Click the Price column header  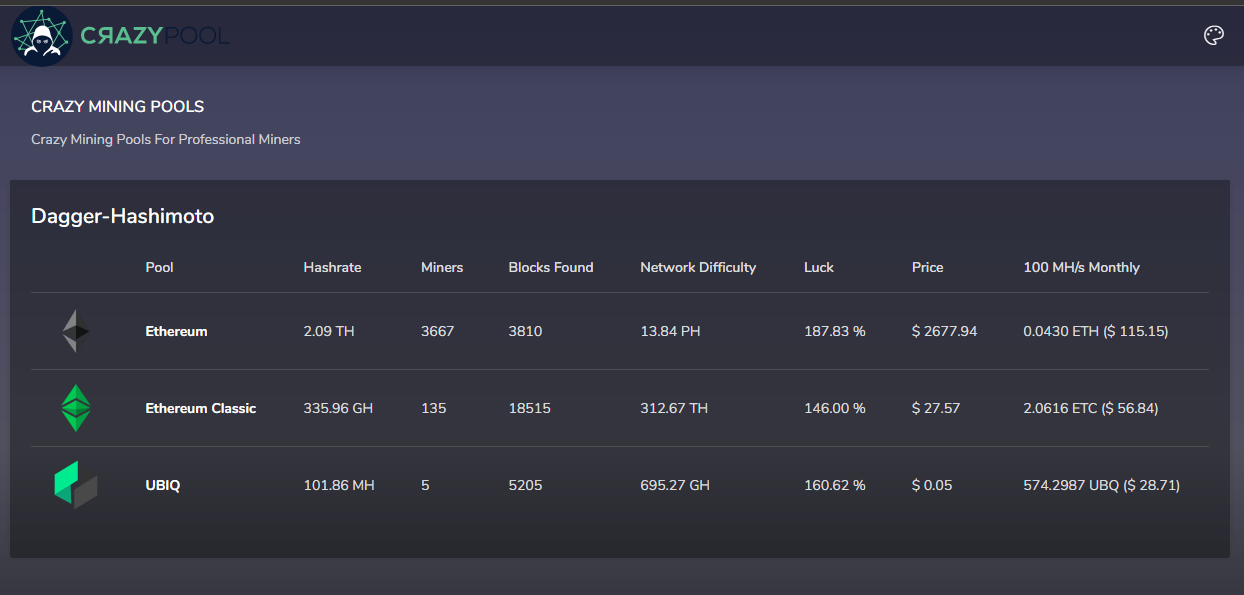pos(928,267)
